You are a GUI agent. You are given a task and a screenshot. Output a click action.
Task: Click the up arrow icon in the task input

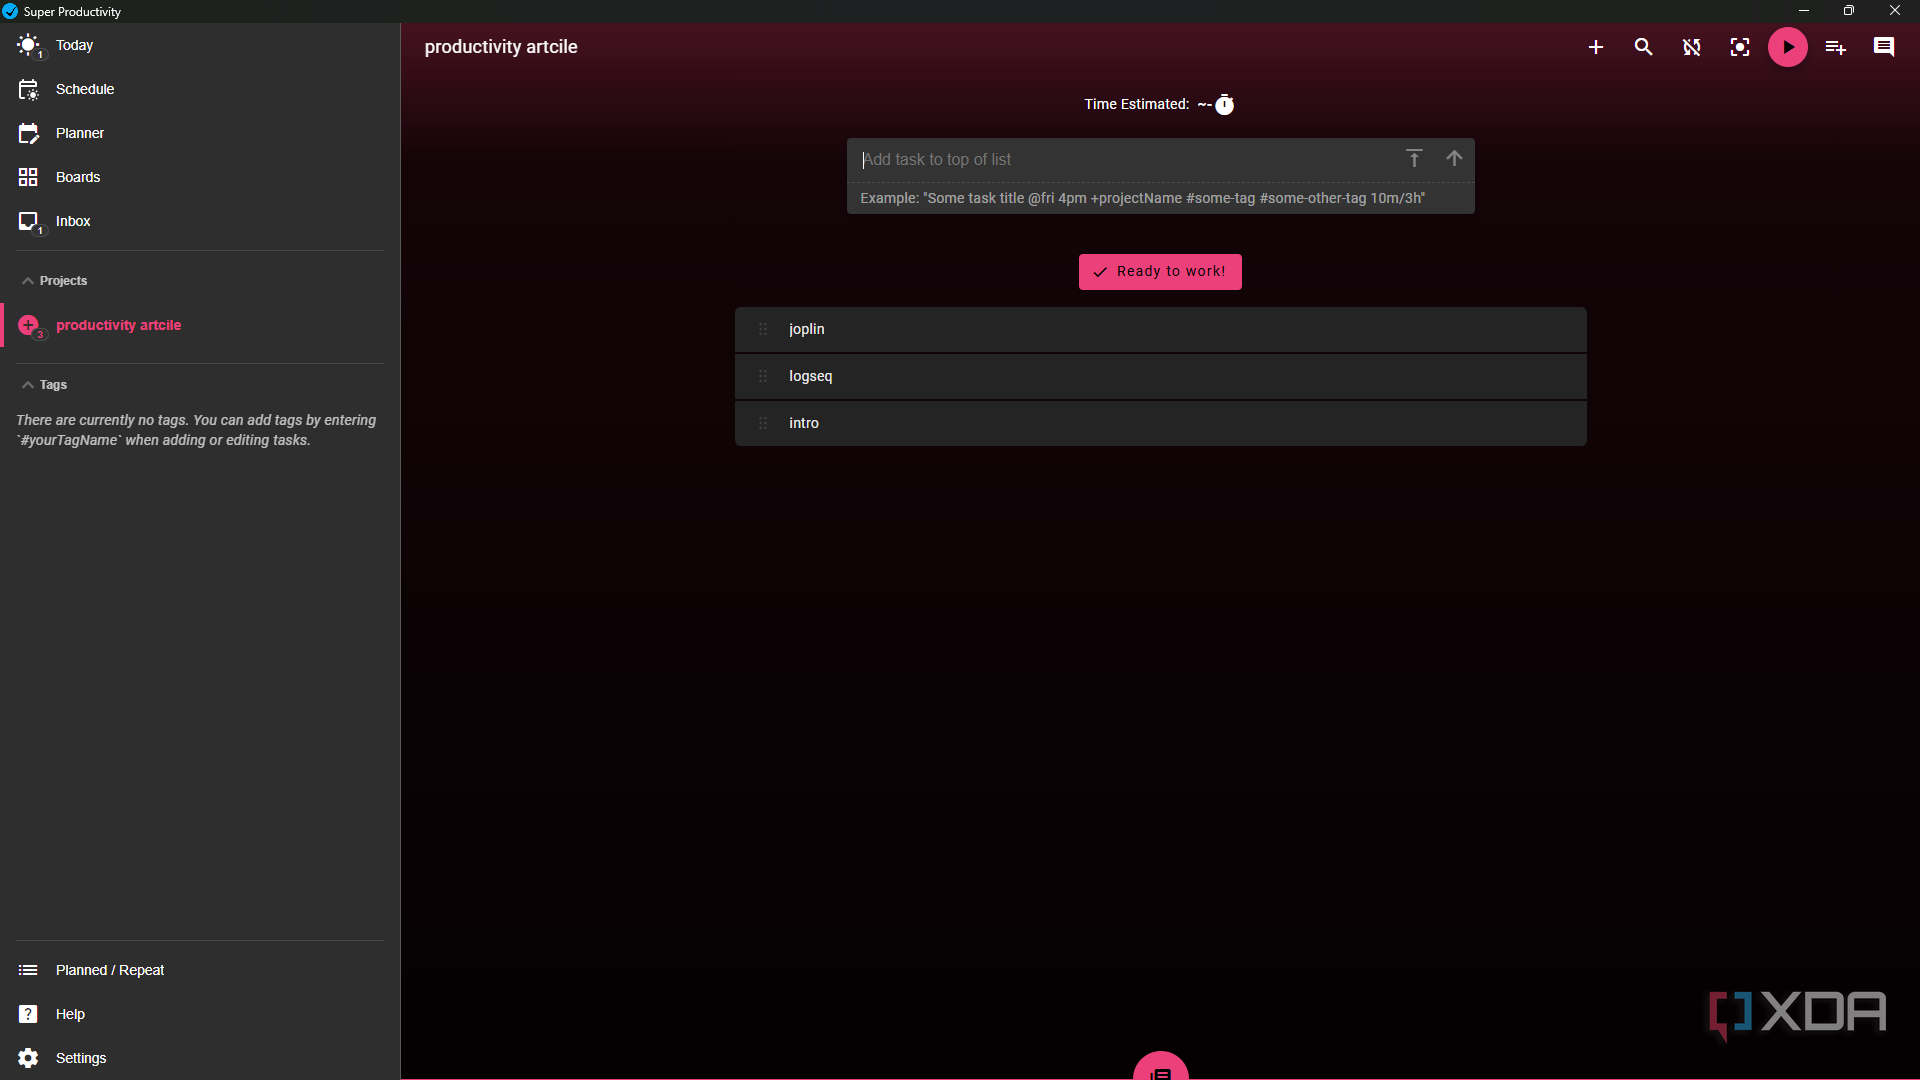pos(1454,159)
